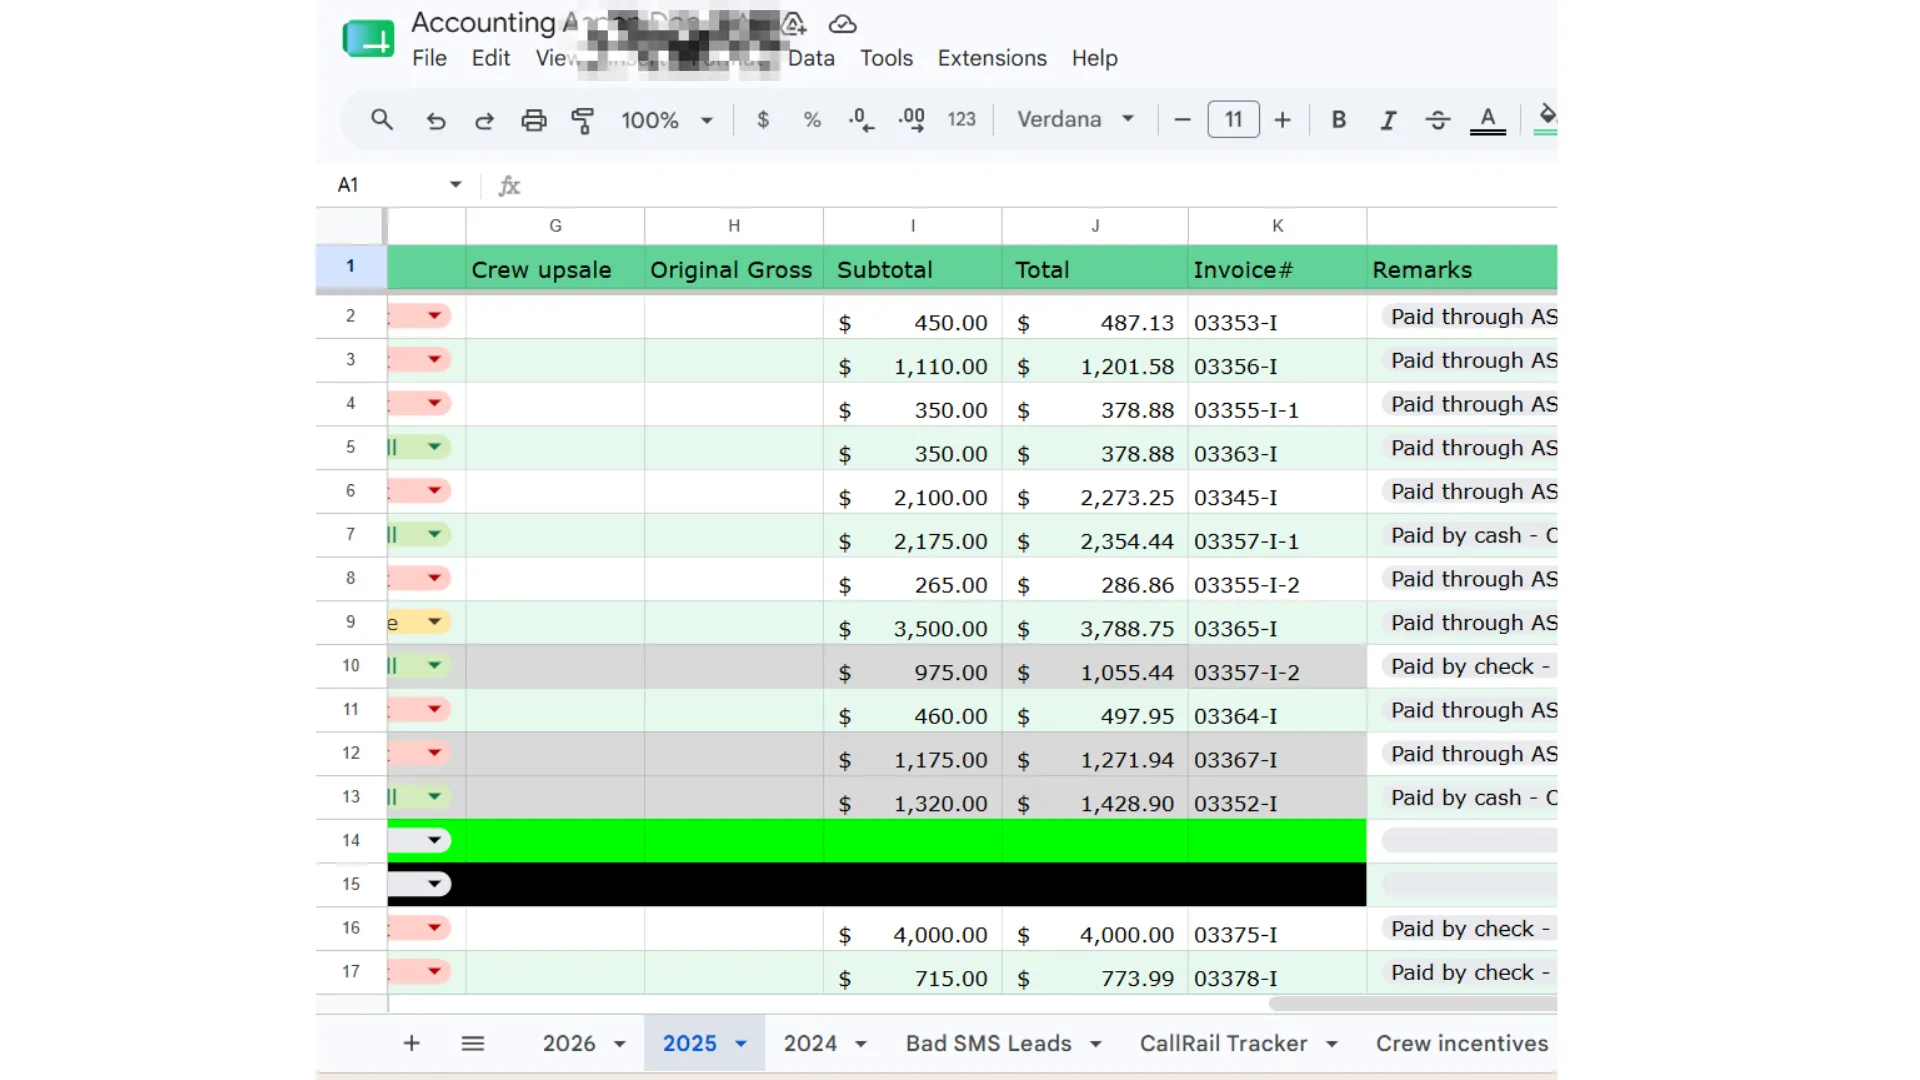Open the Google Sheets home icon
The height and width of the screenshot is (1080, 1920).
(368, 39)
